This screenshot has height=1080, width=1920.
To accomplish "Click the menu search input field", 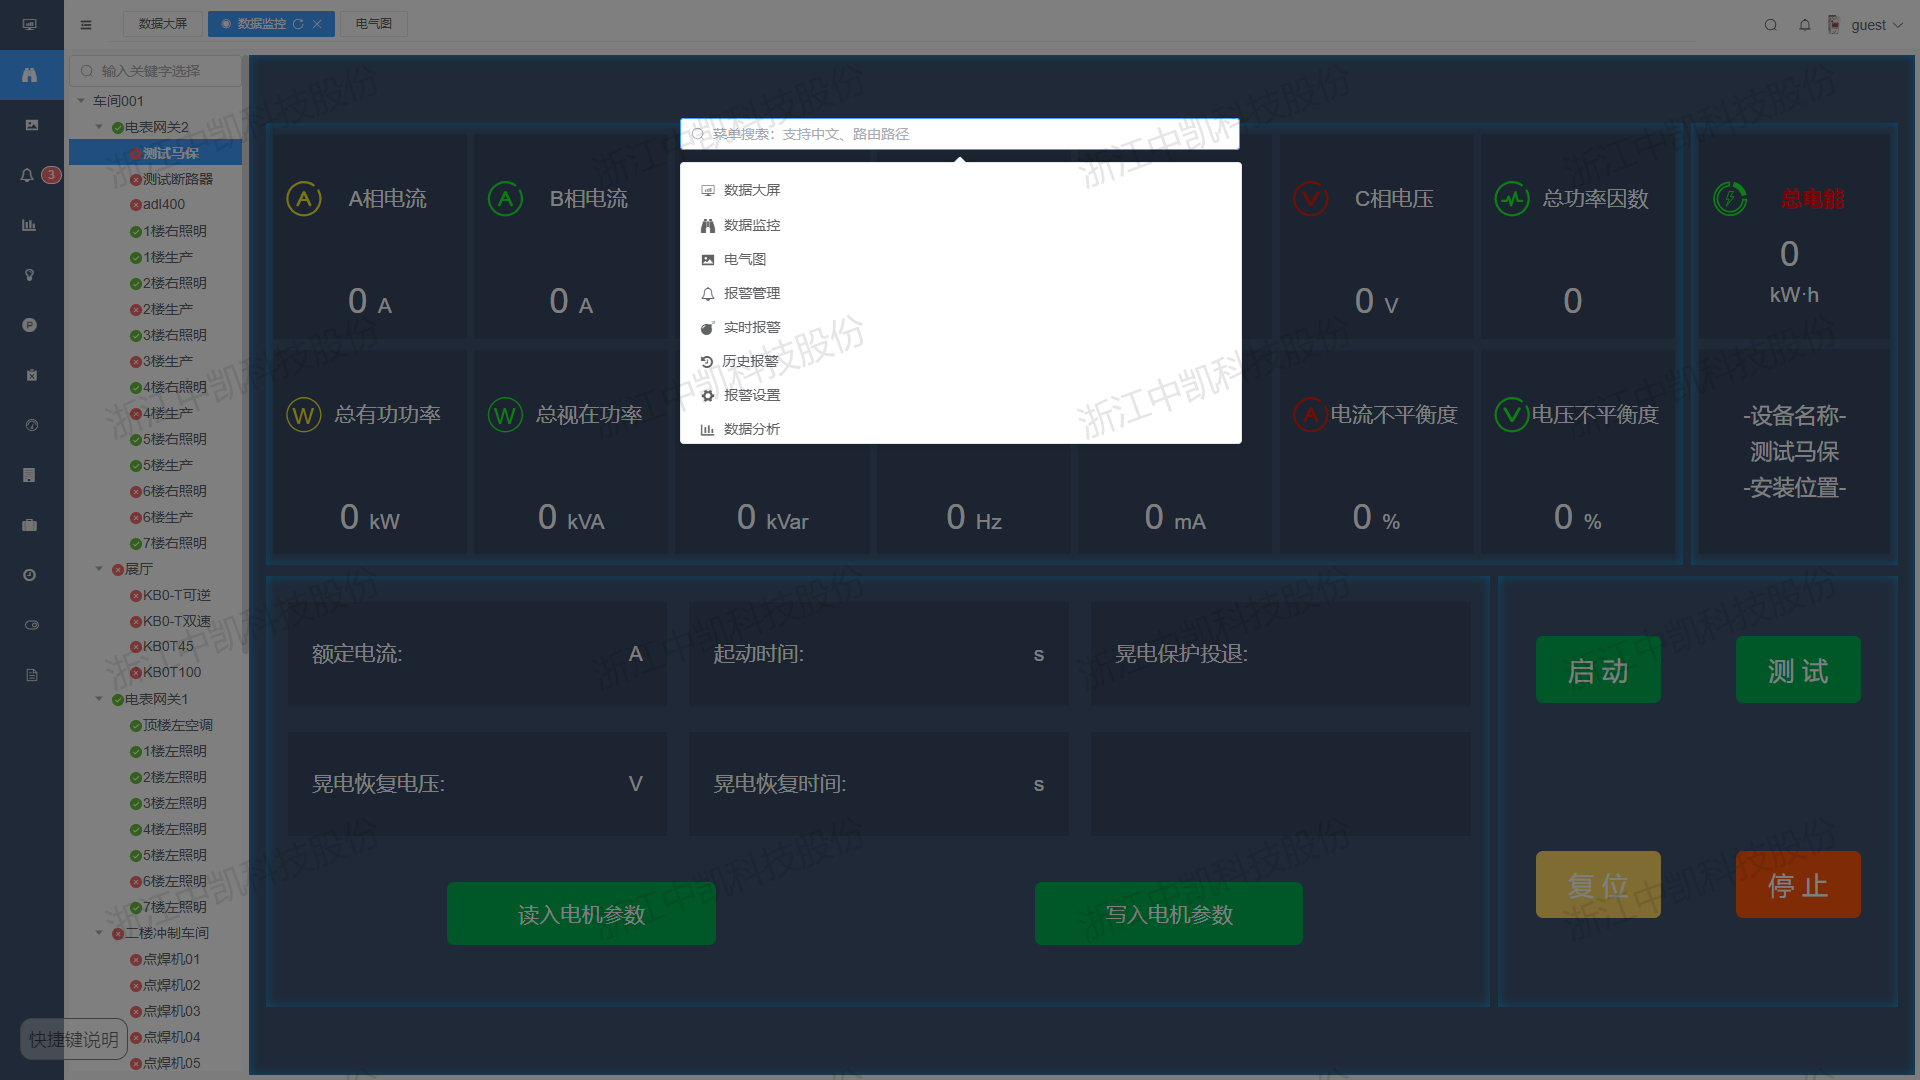I will click(x=960, y=134).
